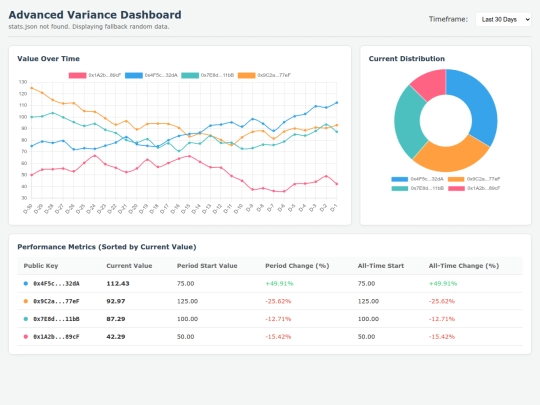The height and width of the screenshot is (405, 540).
Task: Click -12.71% in the All-Time Change column
Action: pyautogui.click(x=442, y=319)
